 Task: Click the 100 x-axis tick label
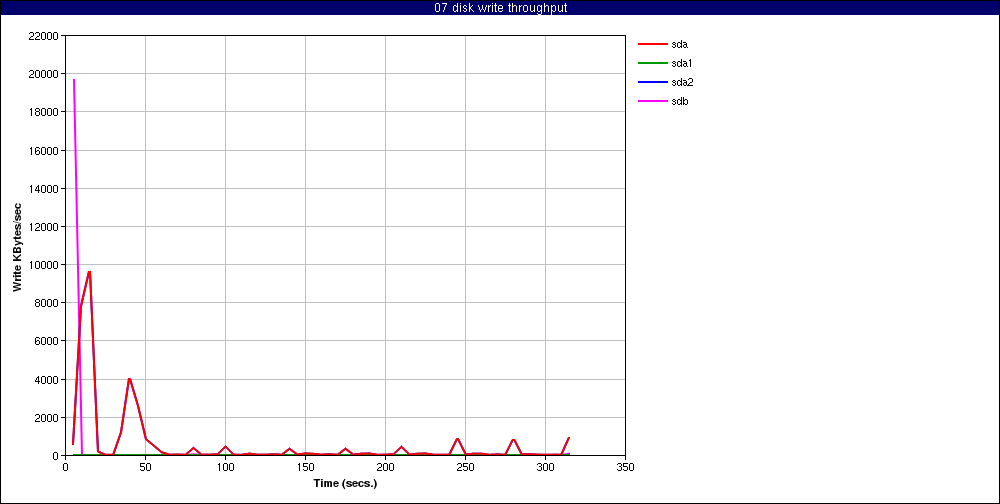[x=225, y=468]
